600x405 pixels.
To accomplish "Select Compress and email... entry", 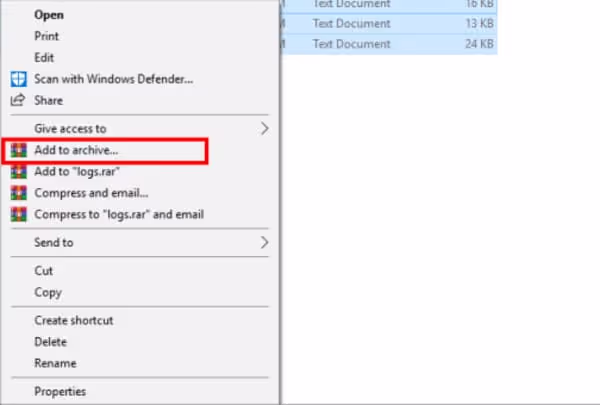I will (x=91, y=193).
